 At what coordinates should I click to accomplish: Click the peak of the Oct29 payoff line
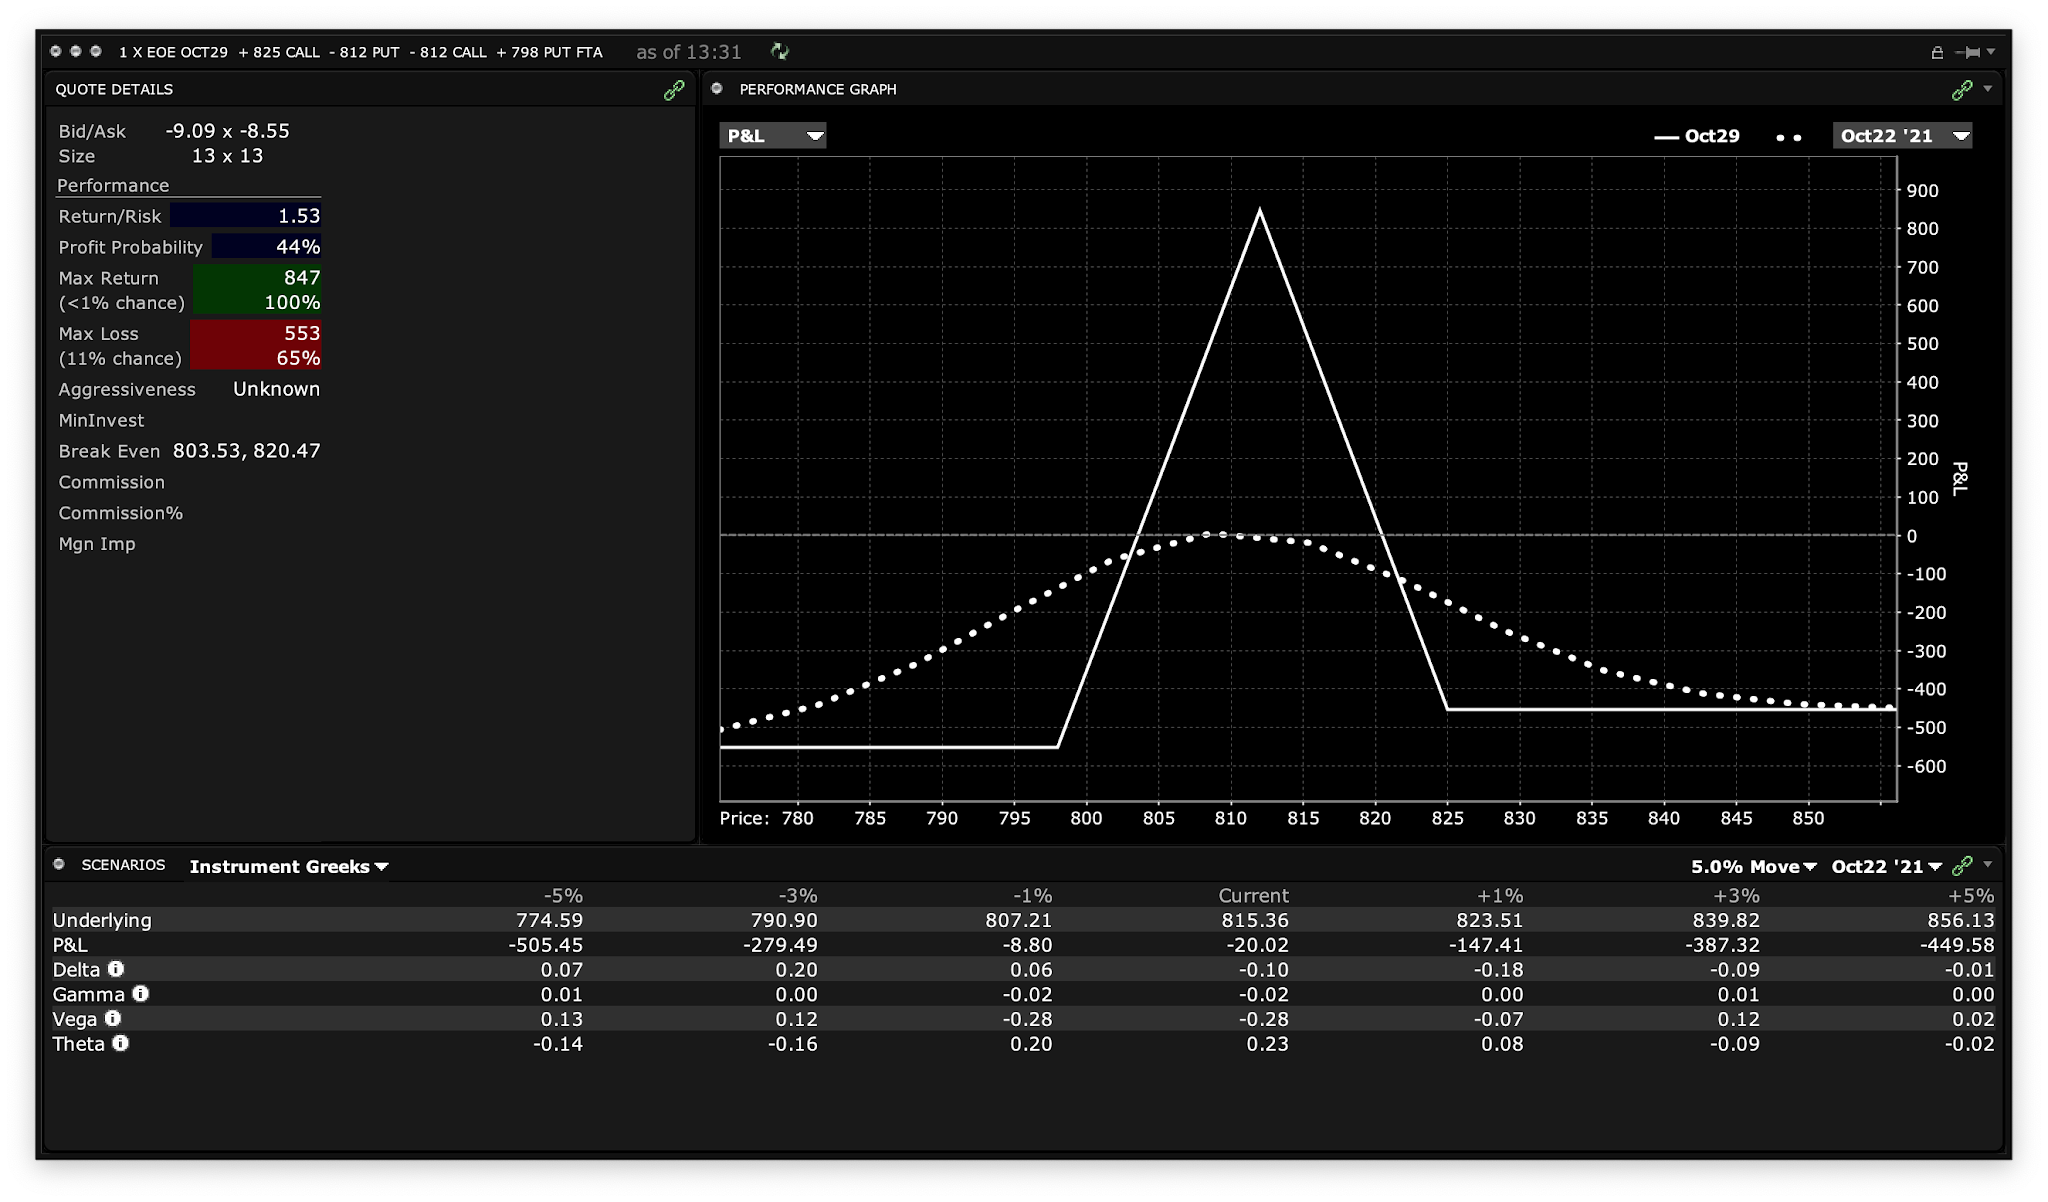tap(1260, 210)
